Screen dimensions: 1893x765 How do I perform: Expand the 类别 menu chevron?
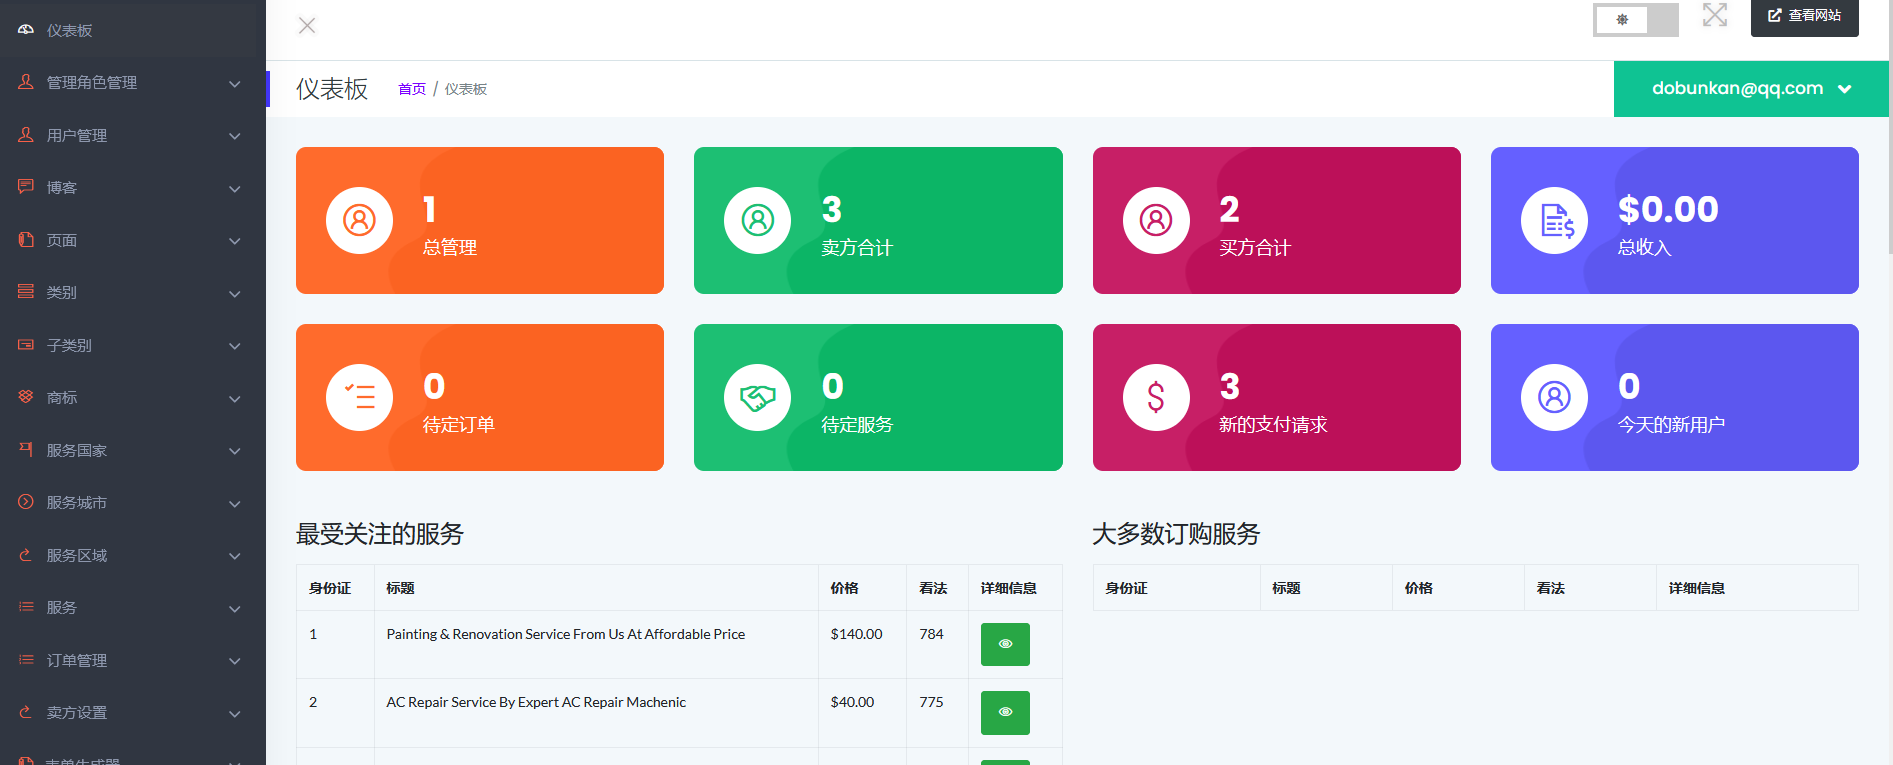(235, 294)
